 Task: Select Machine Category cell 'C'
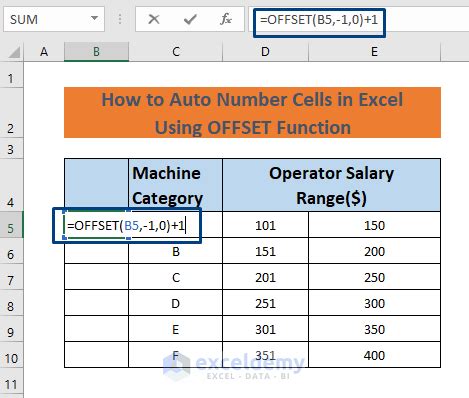(x=175, y=277)
